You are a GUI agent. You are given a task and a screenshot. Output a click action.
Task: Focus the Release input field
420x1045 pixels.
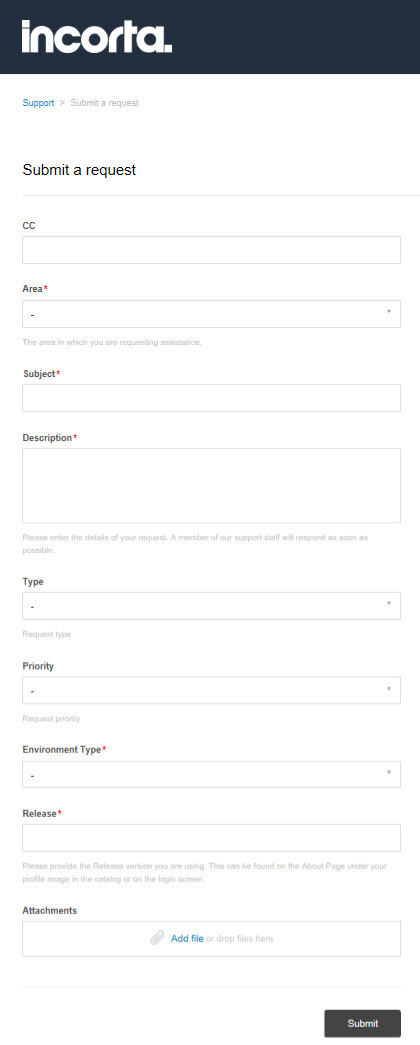[211, 838]
